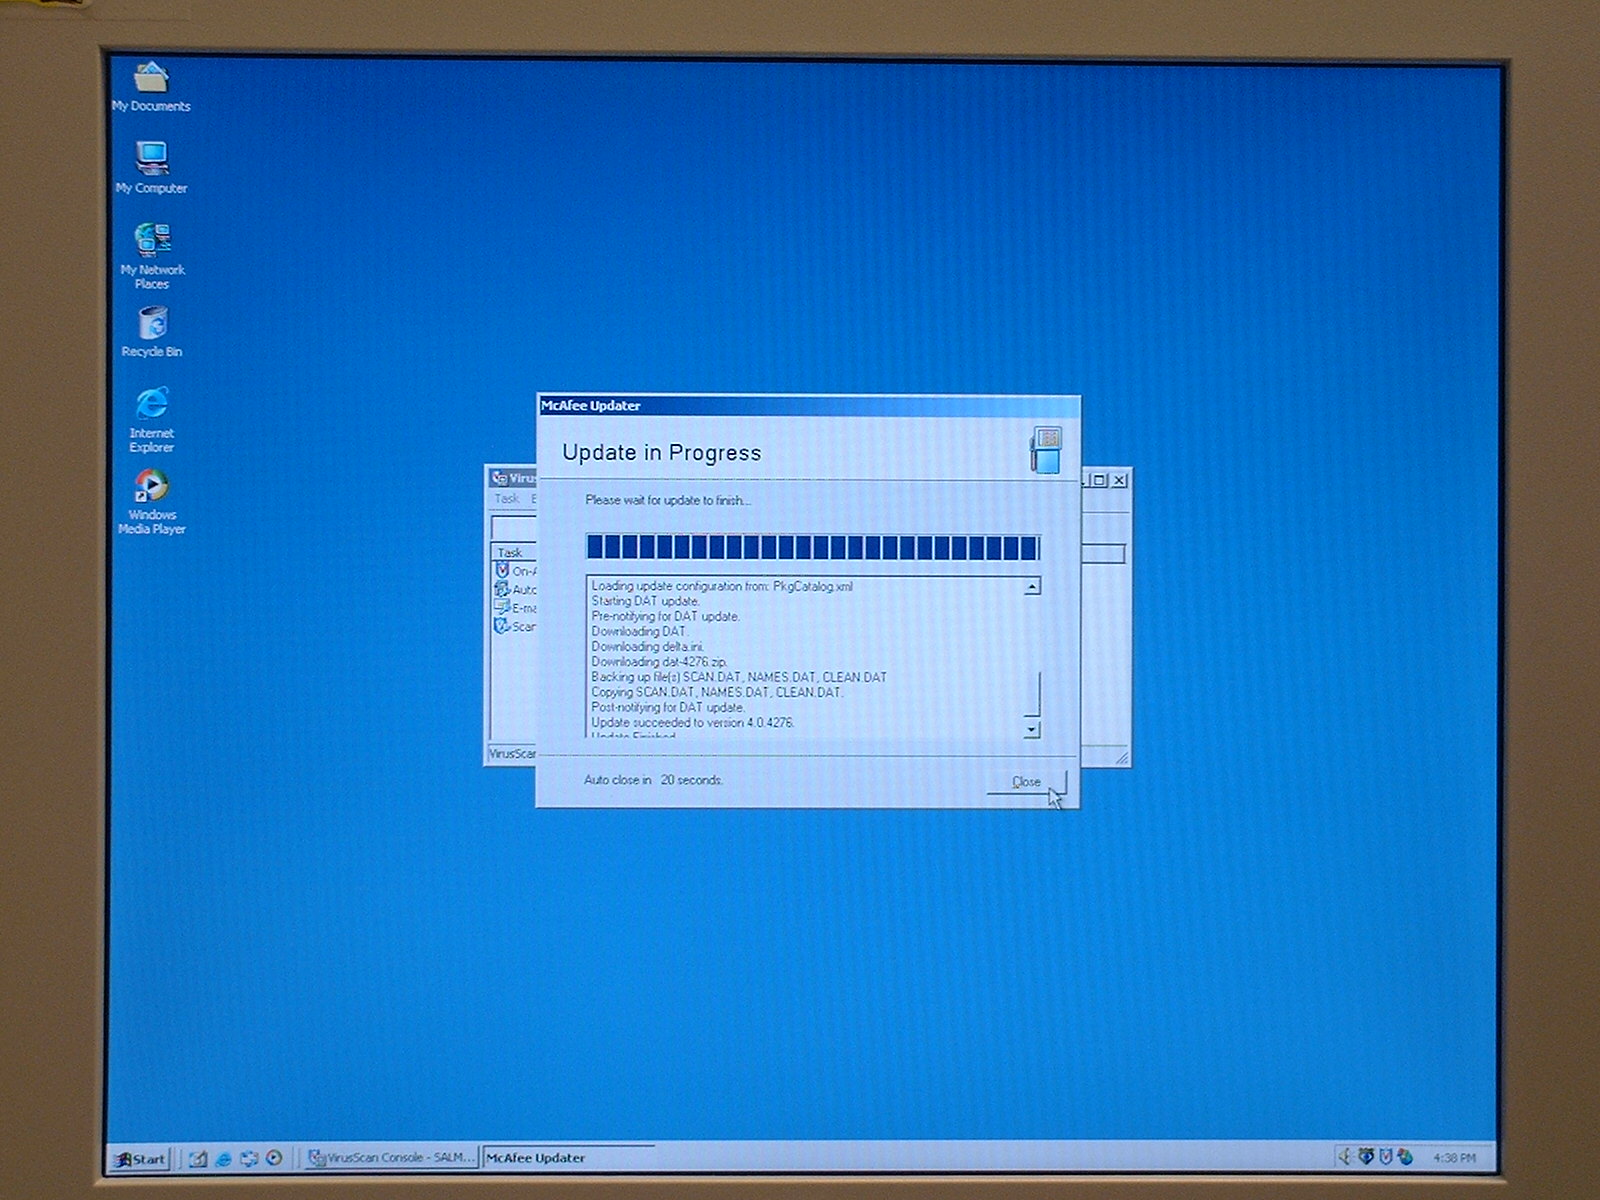
Task: Click the McAfee Updater taskbar button
Action: [x=567, y=1158]
